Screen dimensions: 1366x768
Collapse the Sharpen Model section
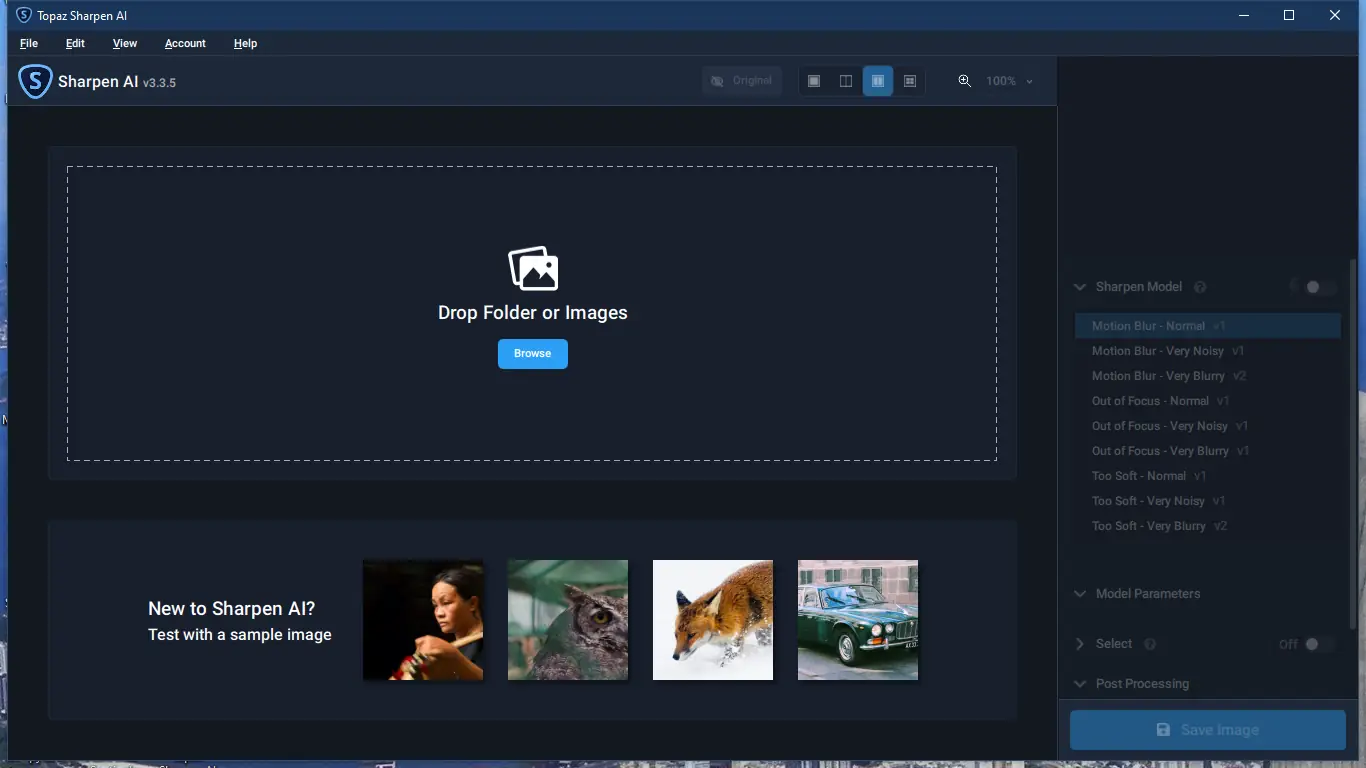tap(1080, 287)
